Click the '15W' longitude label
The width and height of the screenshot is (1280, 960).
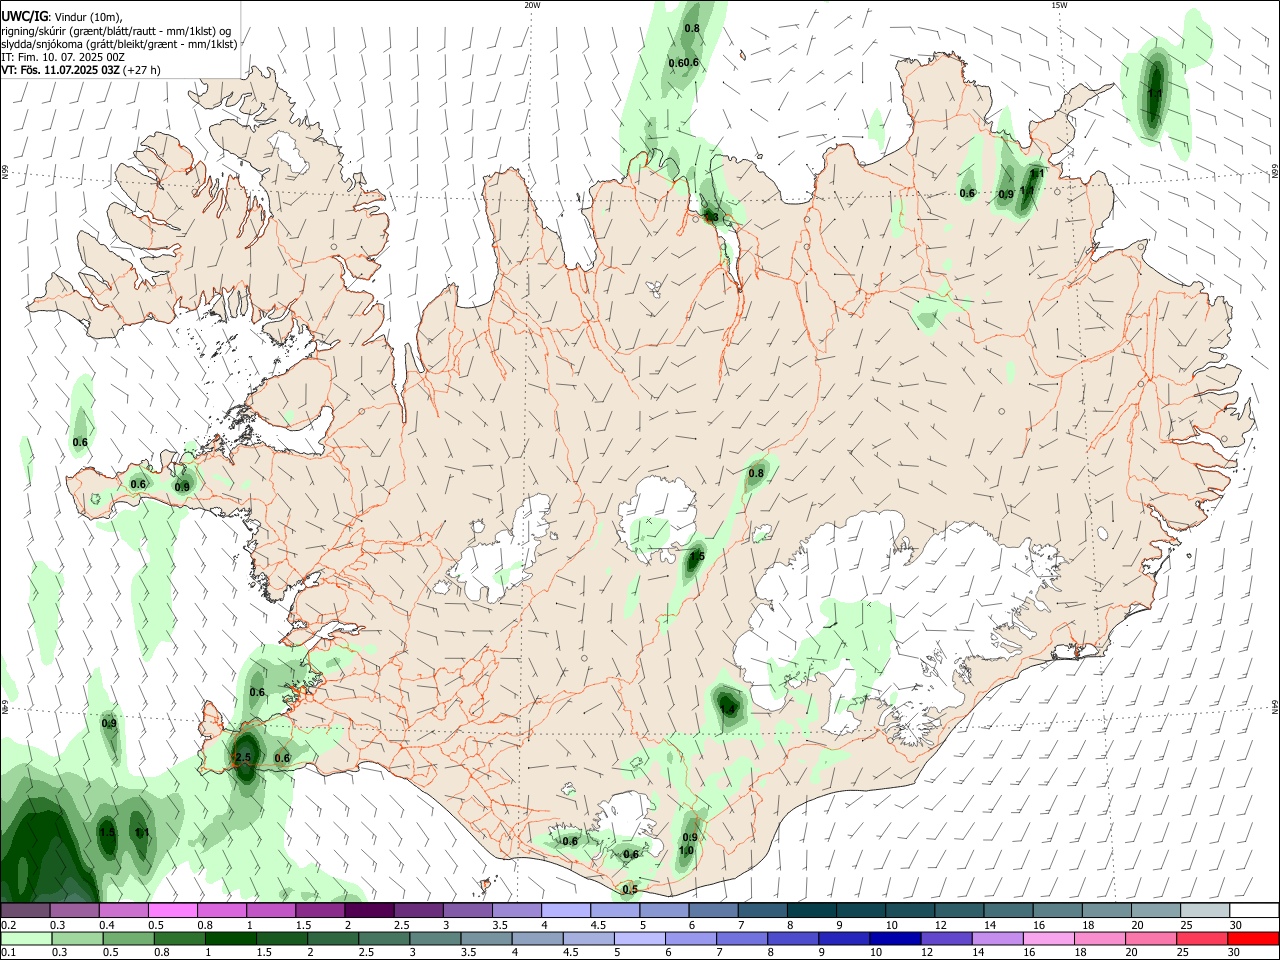point(1059,5)
